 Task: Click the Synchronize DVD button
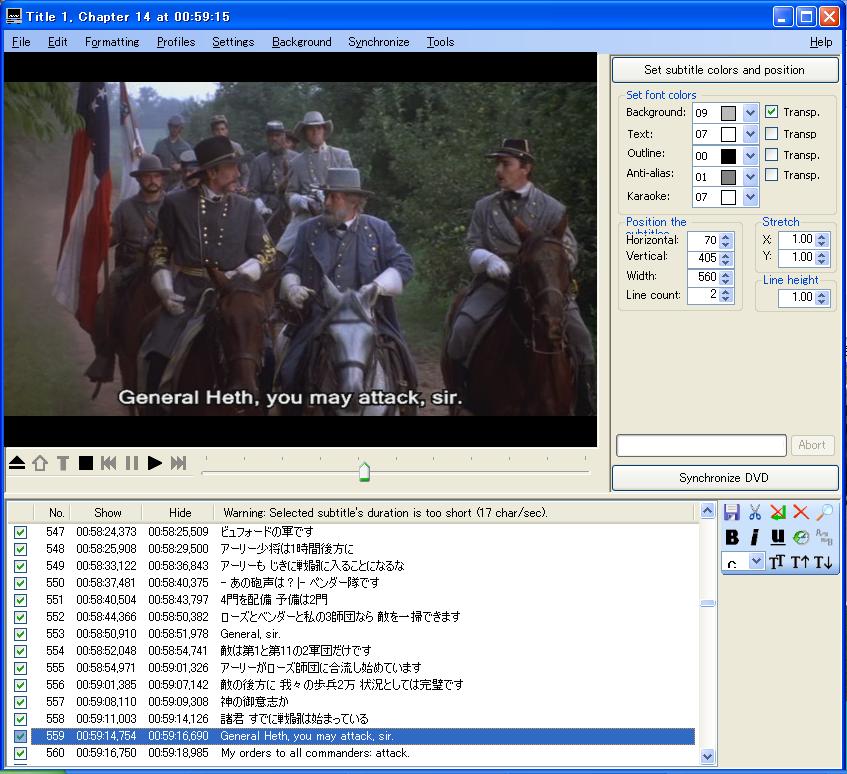(724, 478)
